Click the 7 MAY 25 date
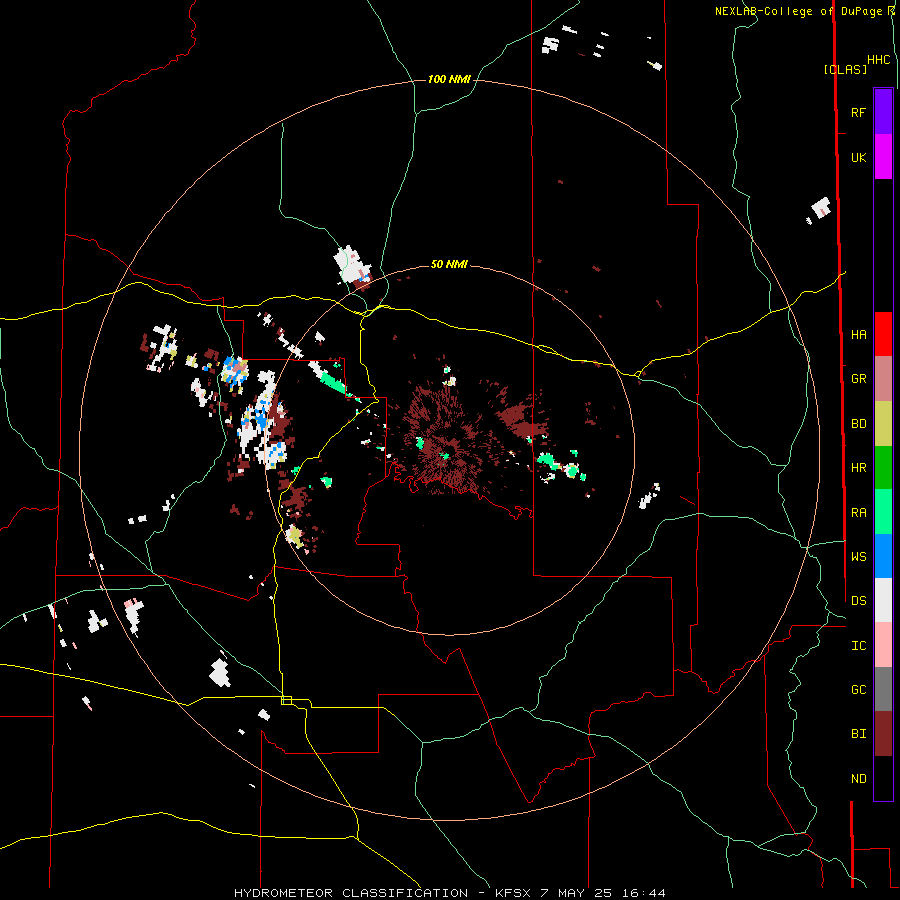The image size is (900, 900). 576,893
